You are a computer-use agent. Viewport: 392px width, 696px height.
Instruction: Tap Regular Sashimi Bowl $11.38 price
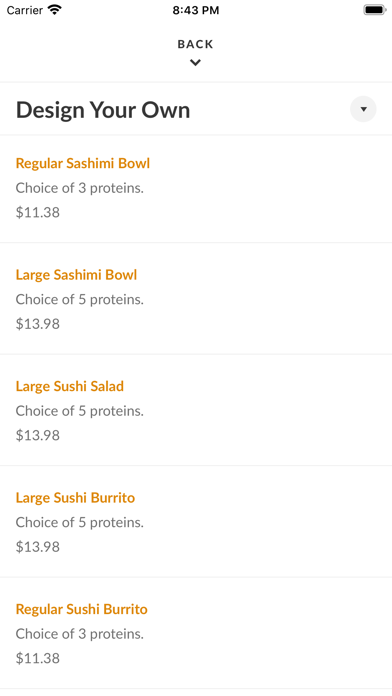point(38,212)
